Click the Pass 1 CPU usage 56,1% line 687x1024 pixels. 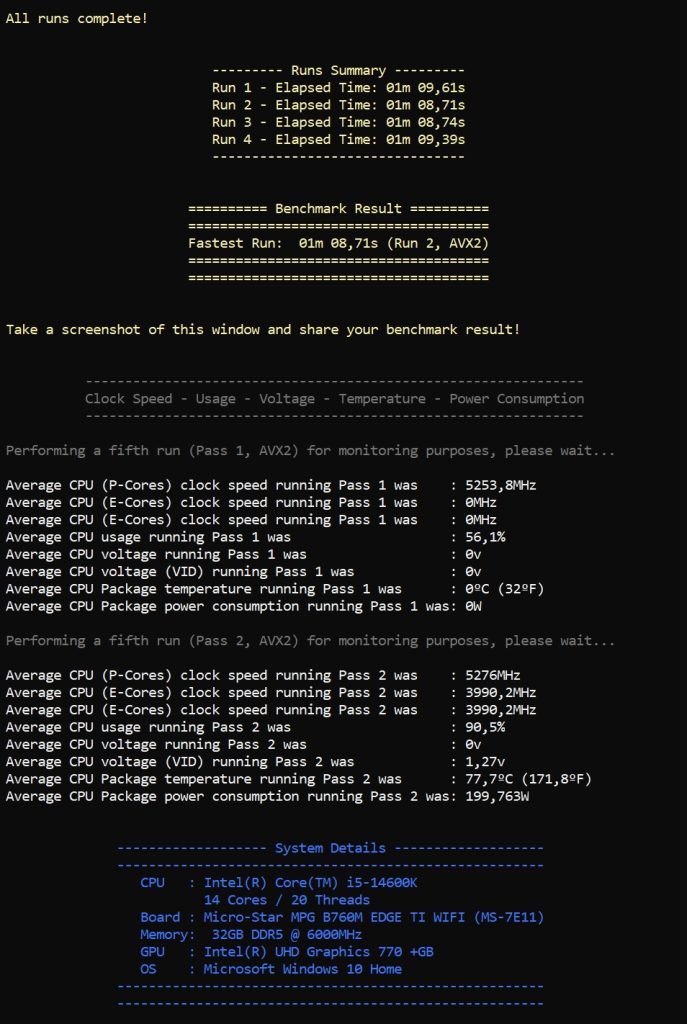(x=255, y=537)
